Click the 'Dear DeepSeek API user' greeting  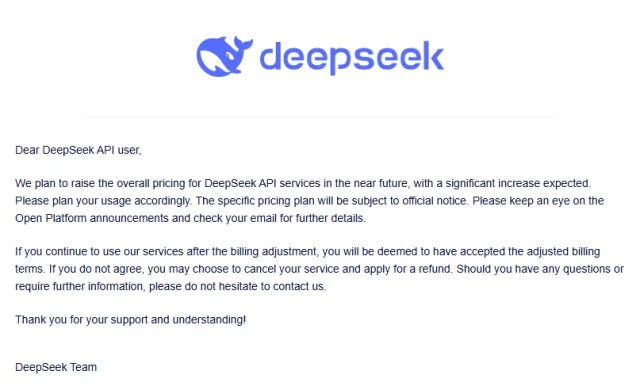tap(78, 150)
